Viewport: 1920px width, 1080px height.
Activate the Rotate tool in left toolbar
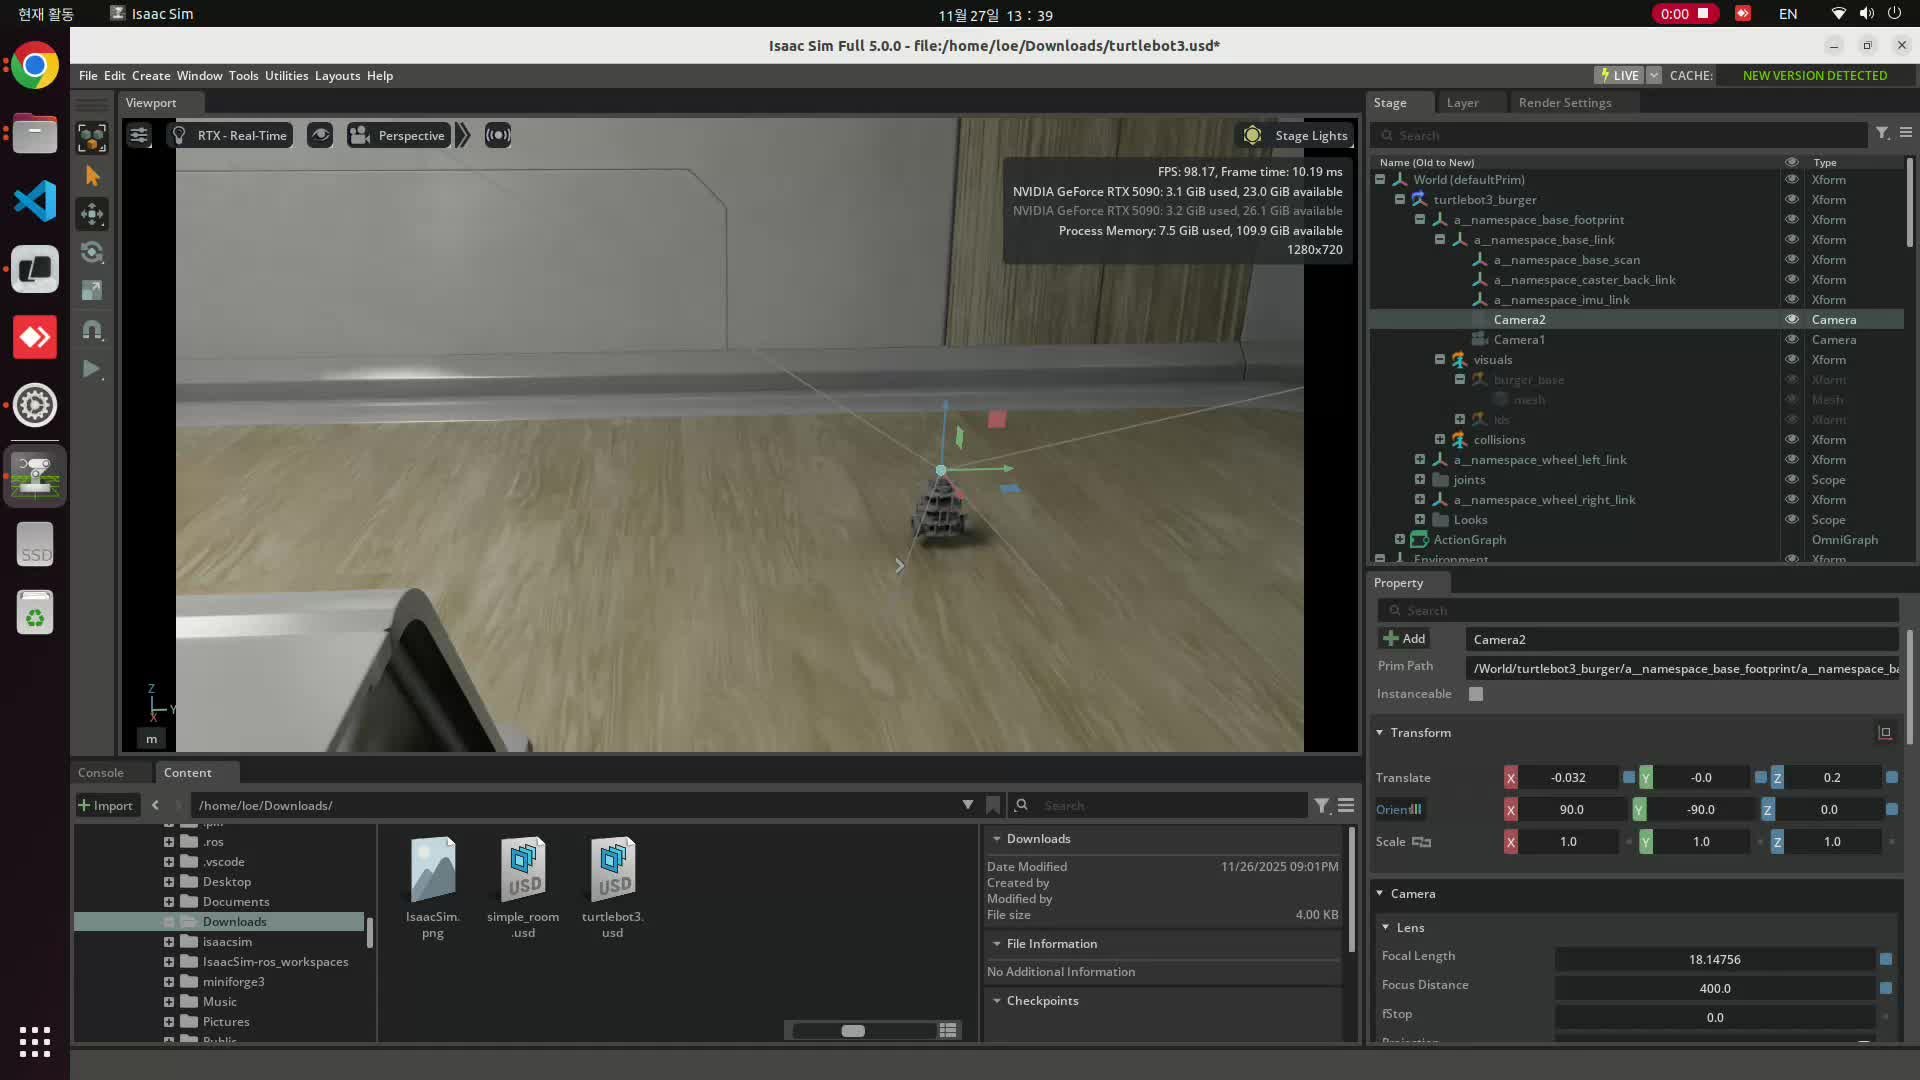pyautogui.click(x=92, y=252)
